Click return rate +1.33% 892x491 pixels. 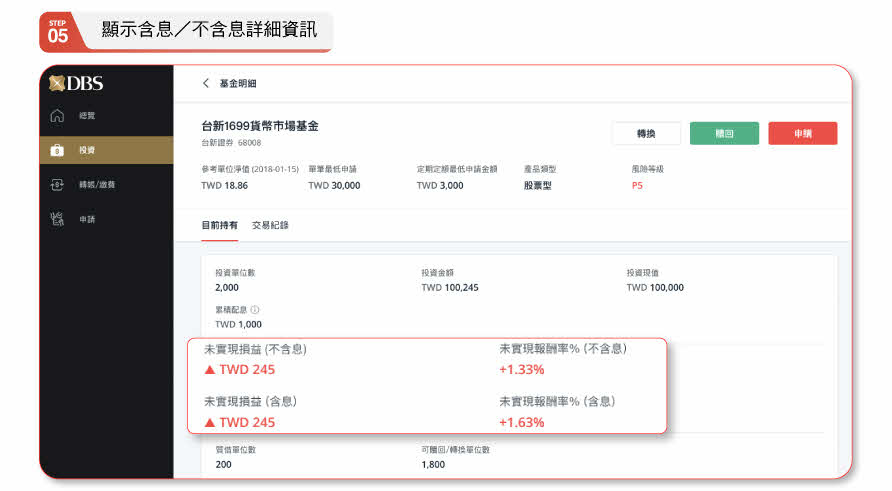tap(522, 369)
